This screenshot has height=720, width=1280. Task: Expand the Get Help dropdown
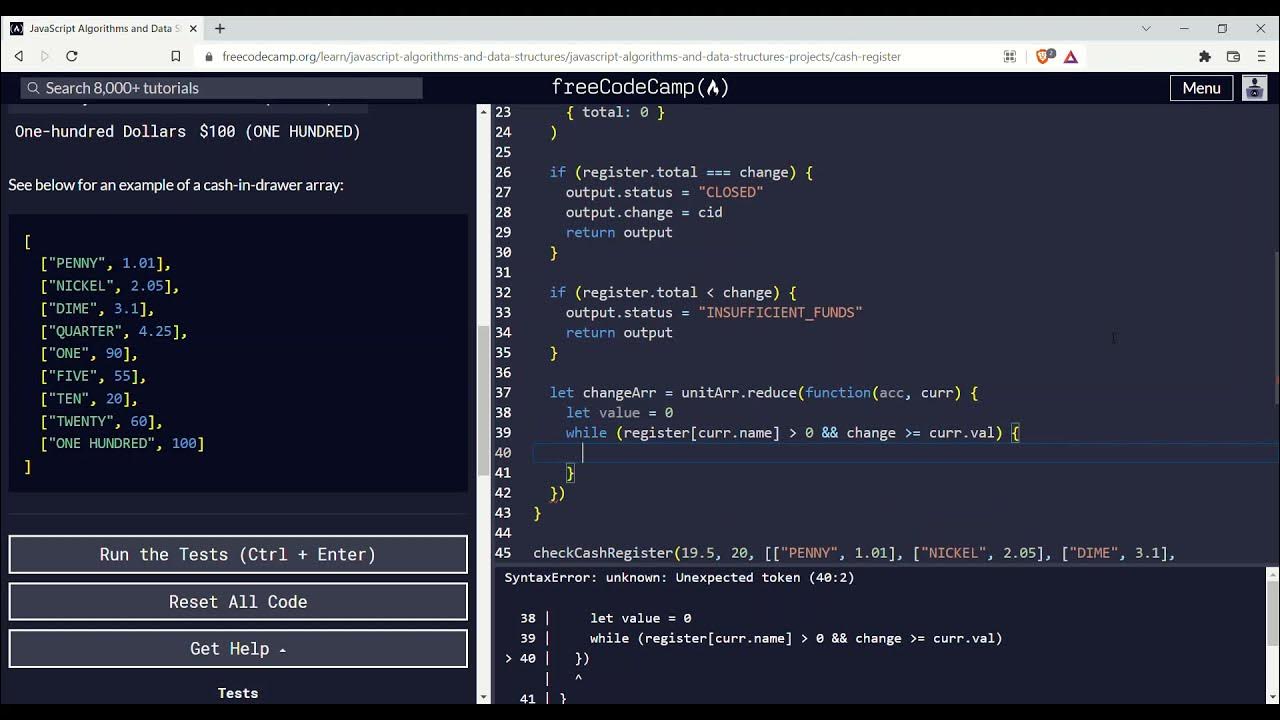click(238, 648)
